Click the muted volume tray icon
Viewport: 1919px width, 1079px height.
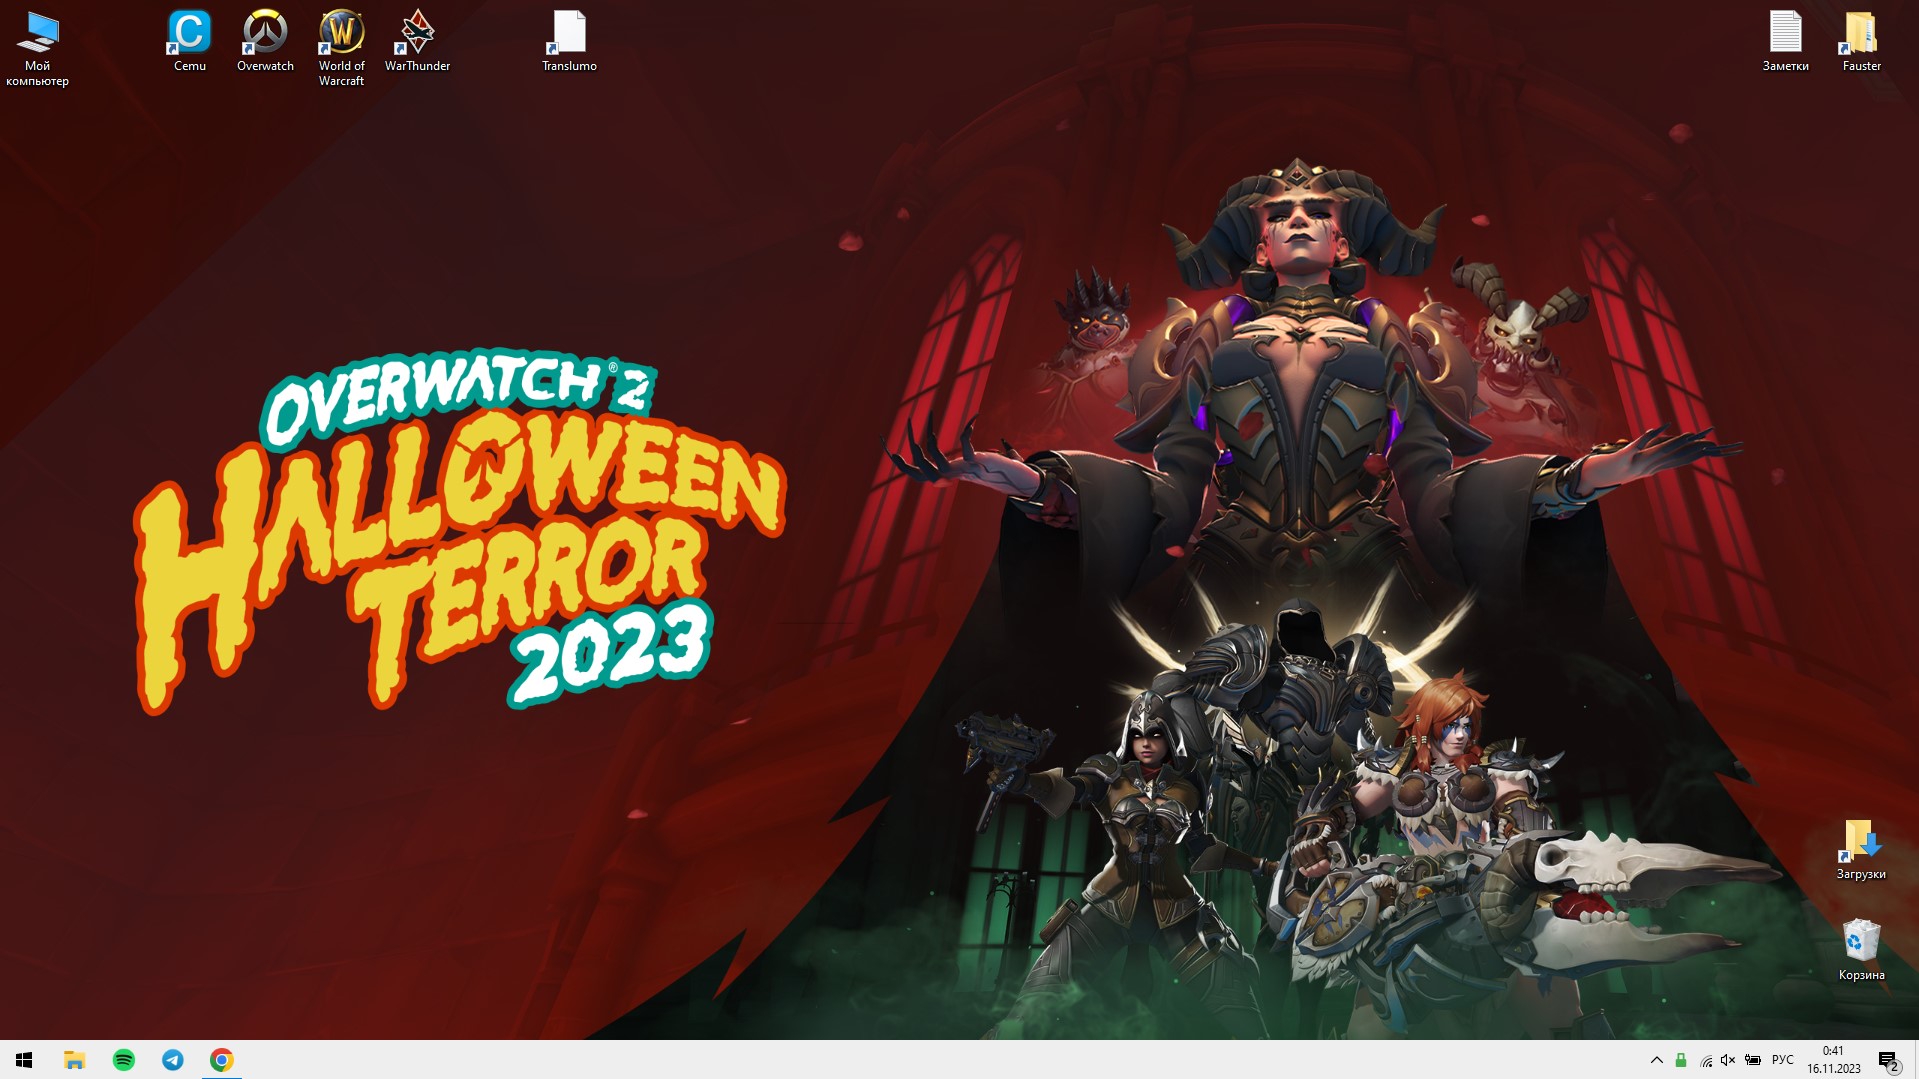click(1728, 1060)
